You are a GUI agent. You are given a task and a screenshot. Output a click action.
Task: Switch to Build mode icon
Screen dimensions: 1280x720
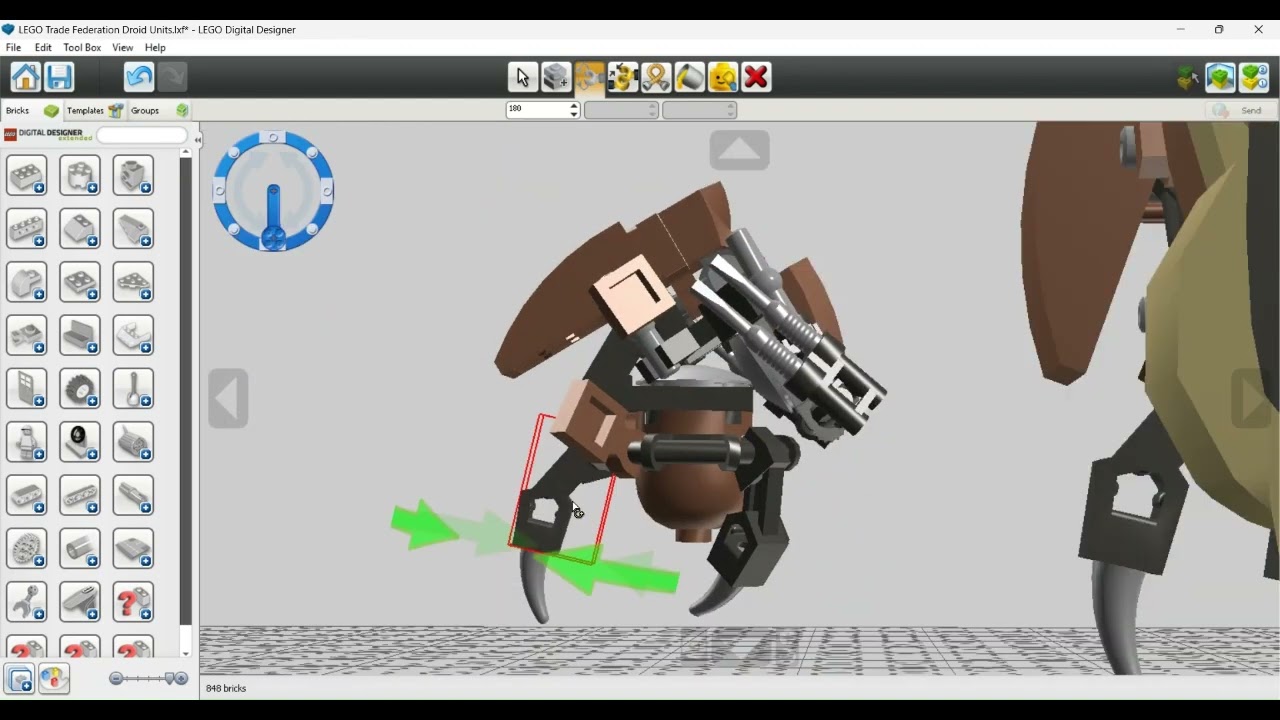pyautogui.click(x=1187, y=77)
